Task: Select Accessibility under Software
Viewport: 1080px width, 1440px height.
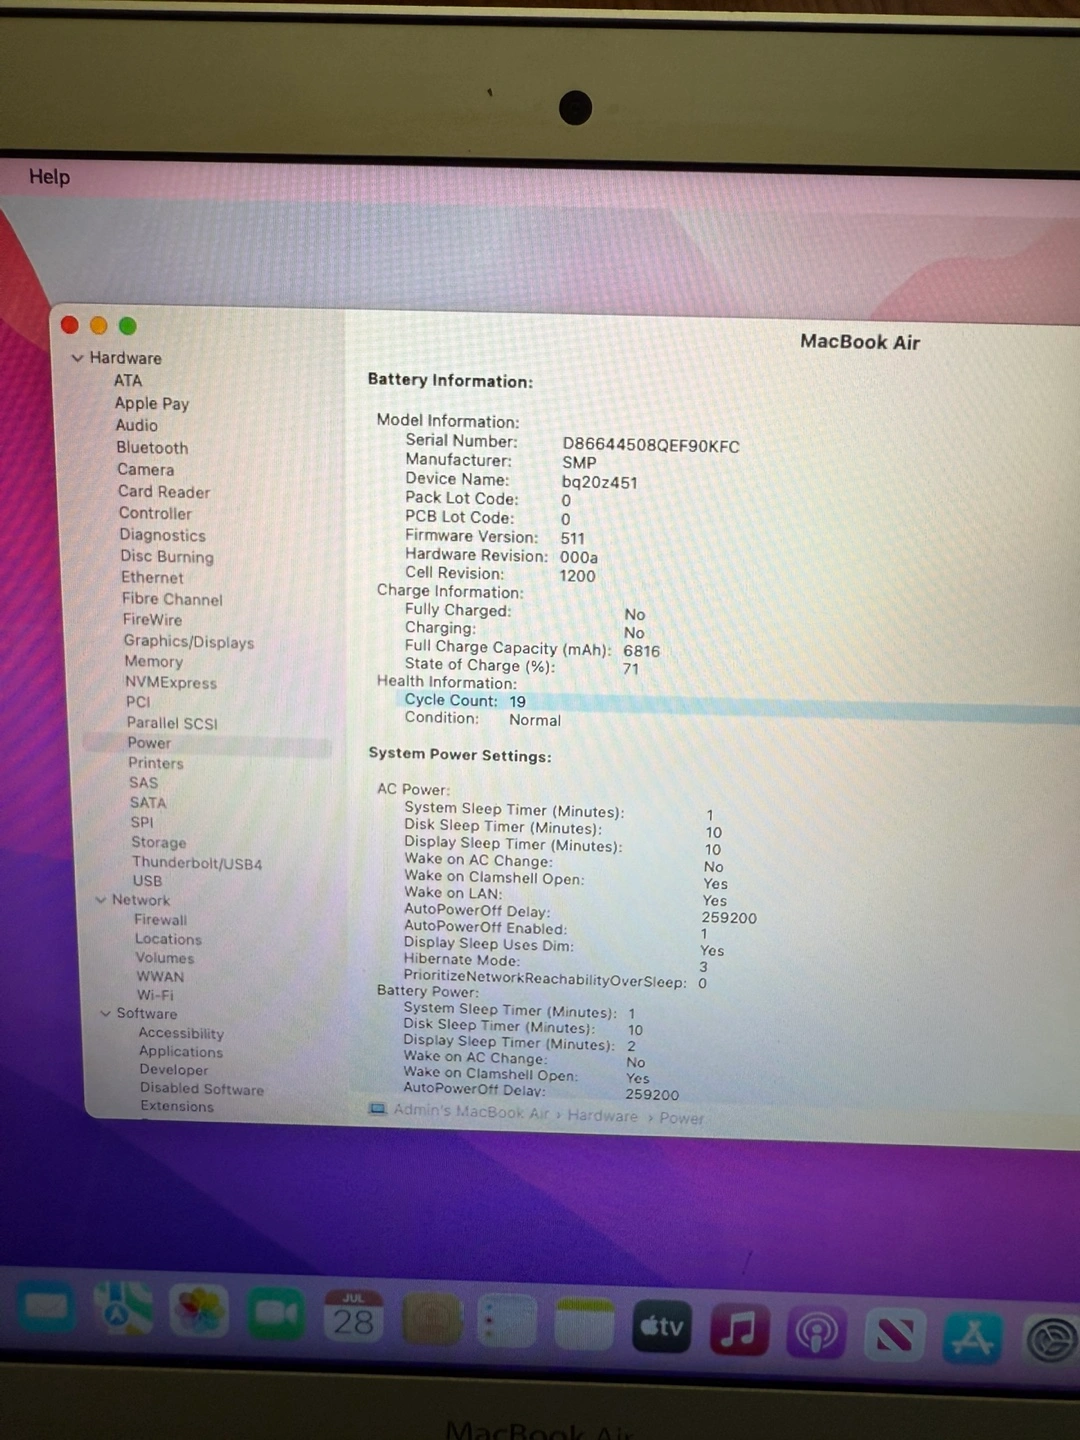Action: point(181,1033)
